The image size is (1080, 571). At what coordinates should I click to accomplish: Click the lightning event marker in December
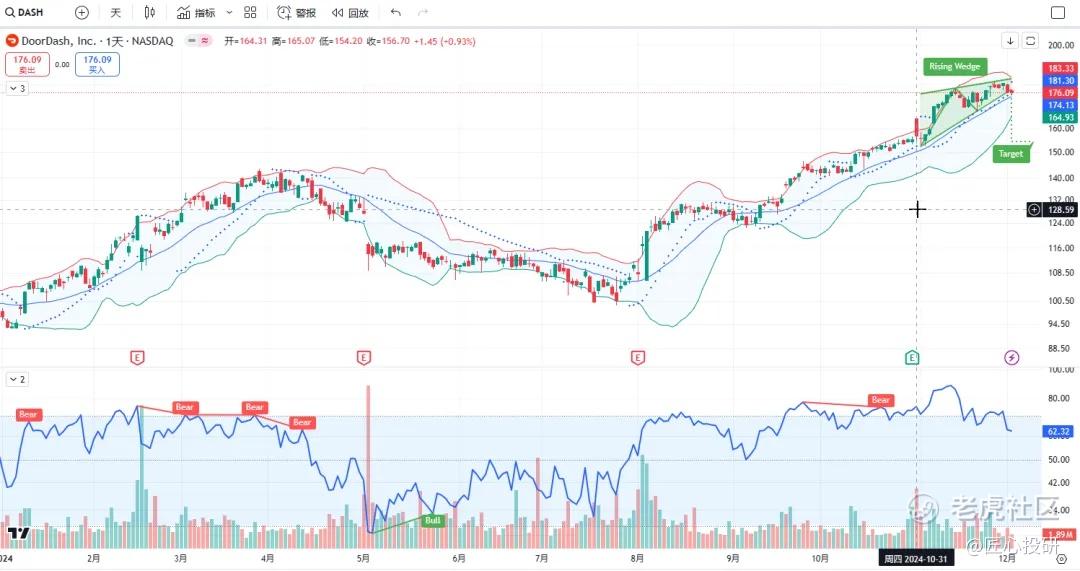(x=1011, y=357)
